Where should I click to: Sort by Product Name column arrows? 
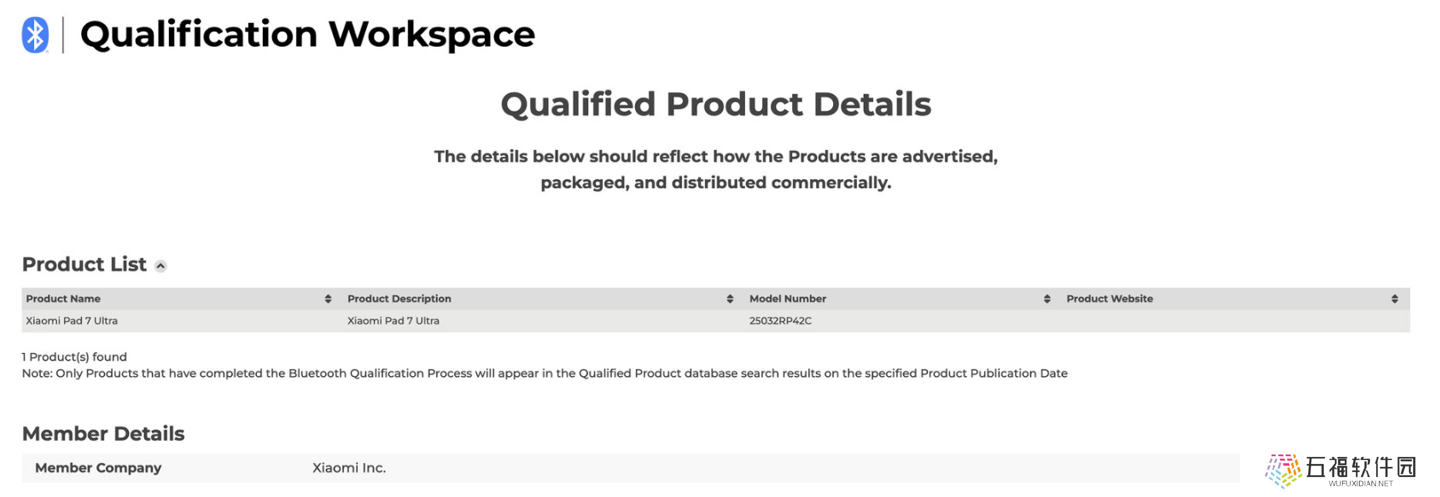(328, 299)
